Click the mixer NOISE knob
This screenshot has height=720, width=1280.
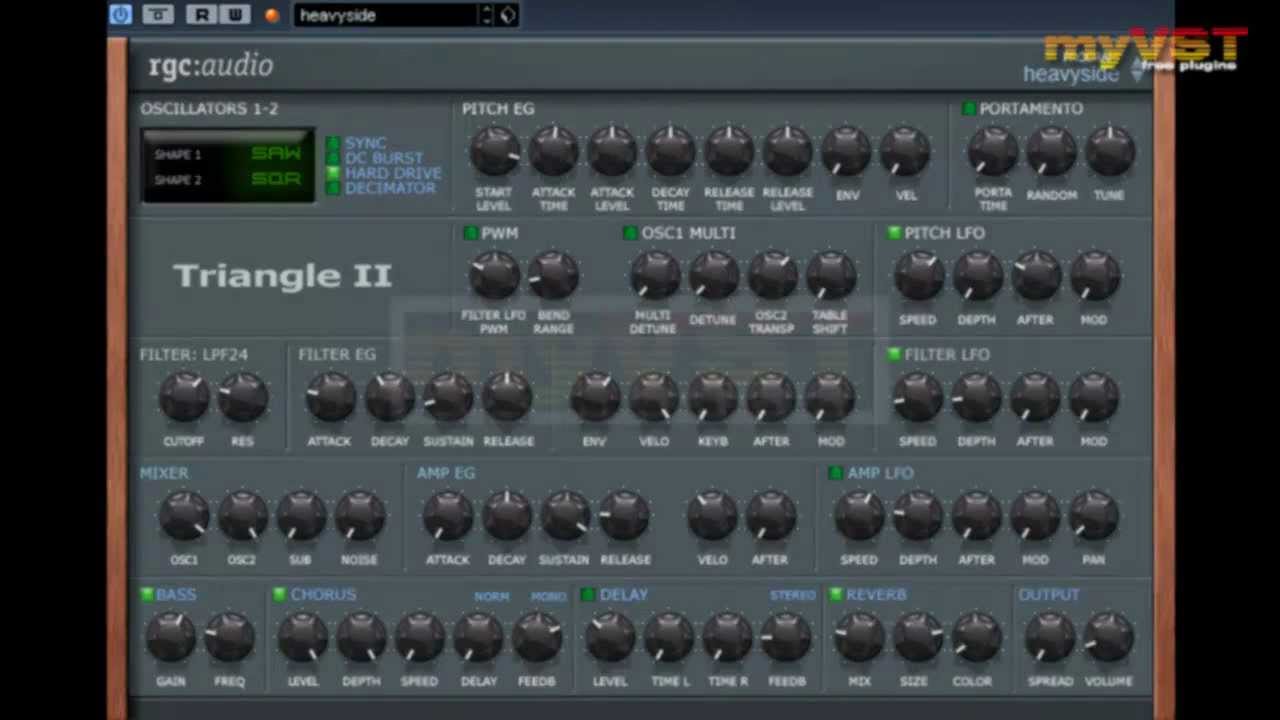click(x=360, y=516)
